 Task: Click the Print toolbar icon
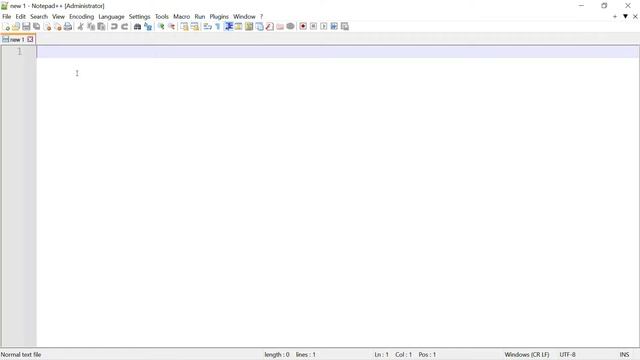(68, 27)
